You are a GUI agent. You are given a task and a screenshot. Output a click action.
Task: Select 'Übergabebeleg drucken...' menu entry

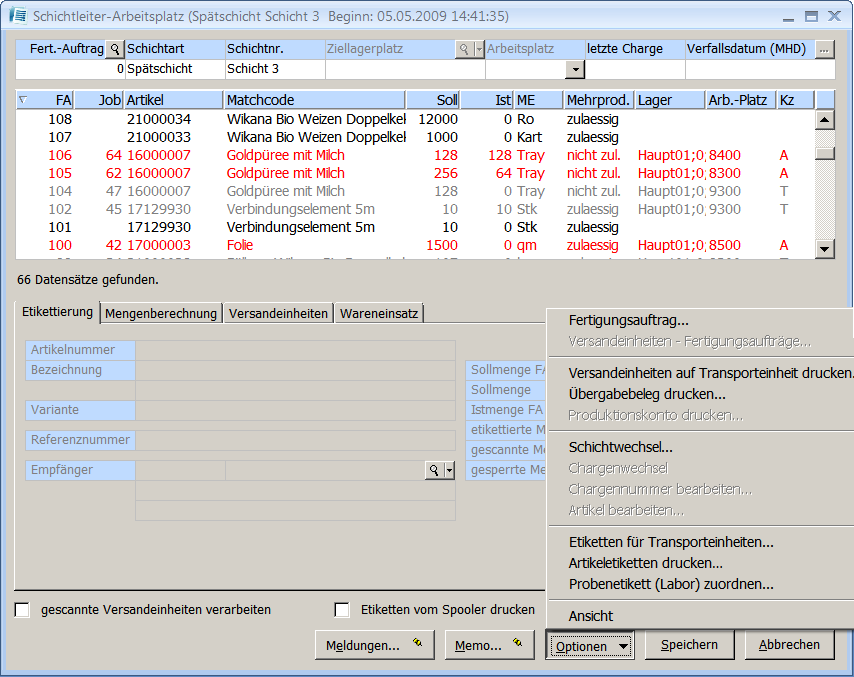pos(647,394)
